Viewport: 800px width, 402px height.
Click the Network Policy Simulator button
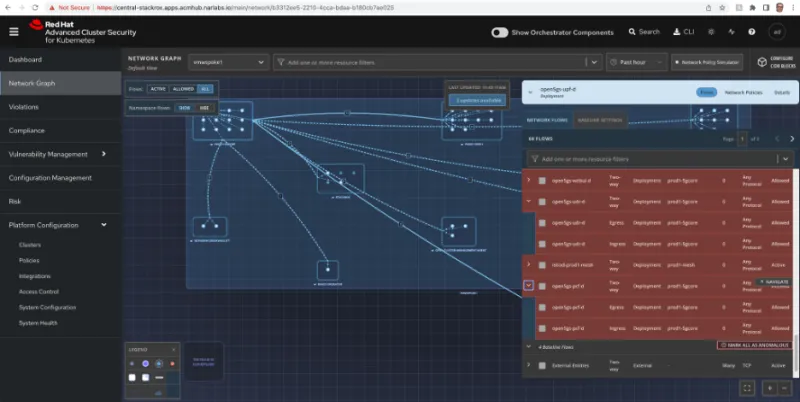tap(705, 62)
